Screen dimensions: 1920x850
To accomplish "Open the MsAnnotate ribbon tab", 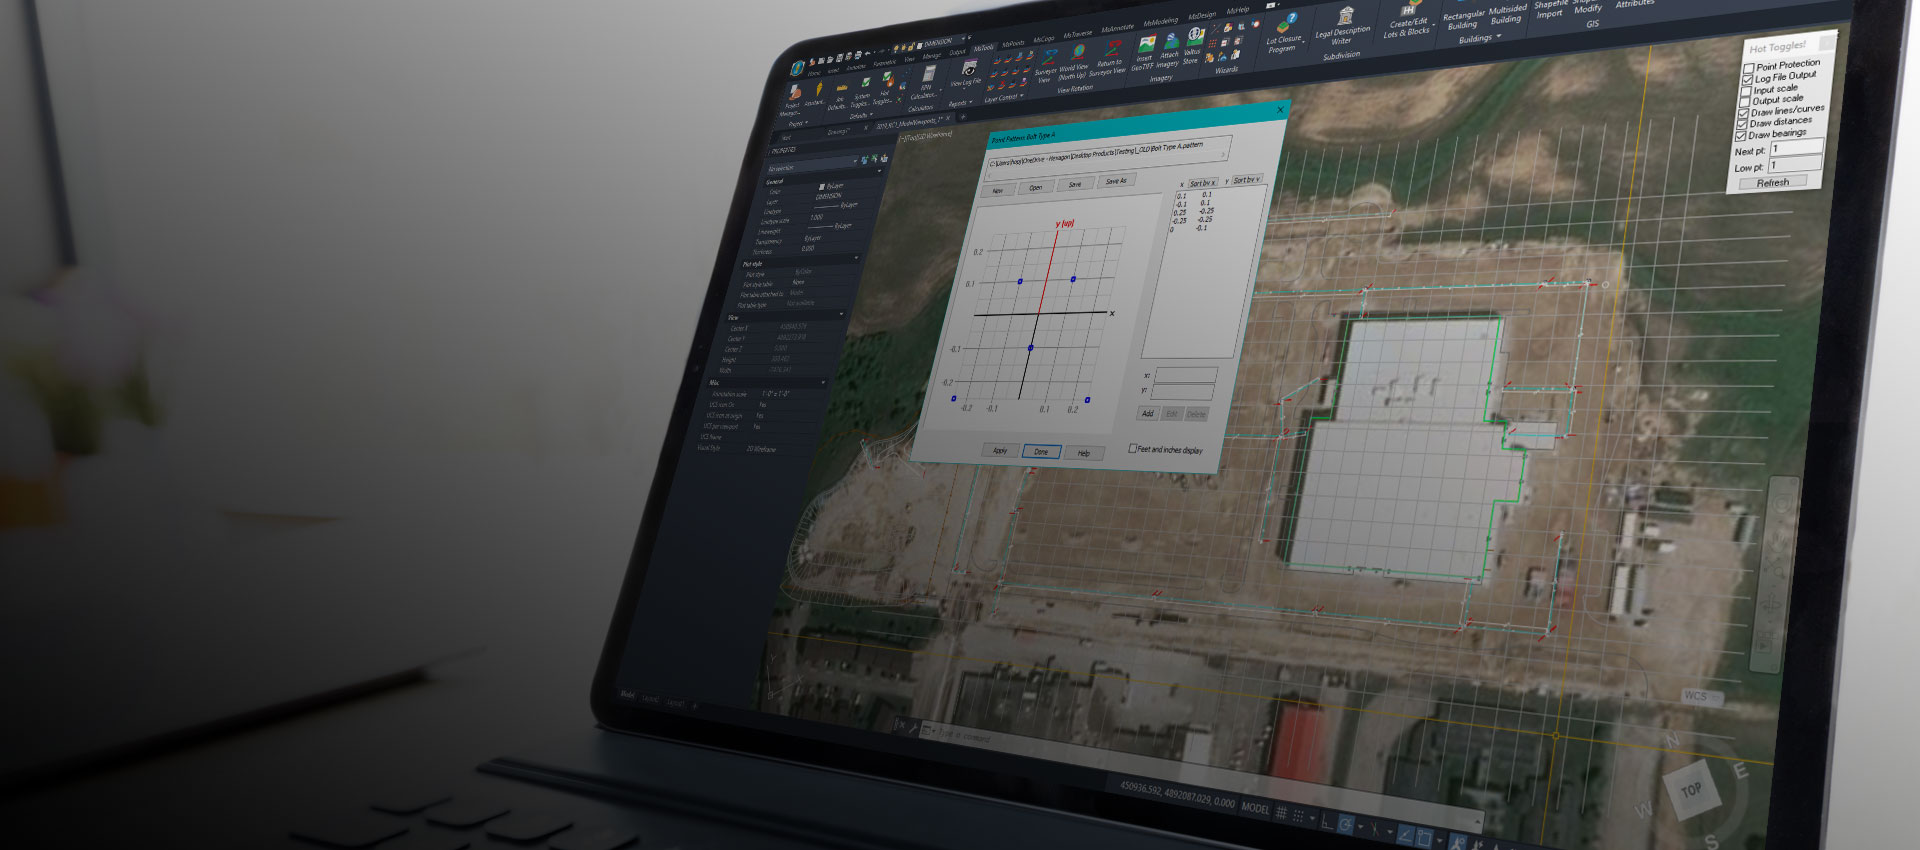I will point(1117,29).
